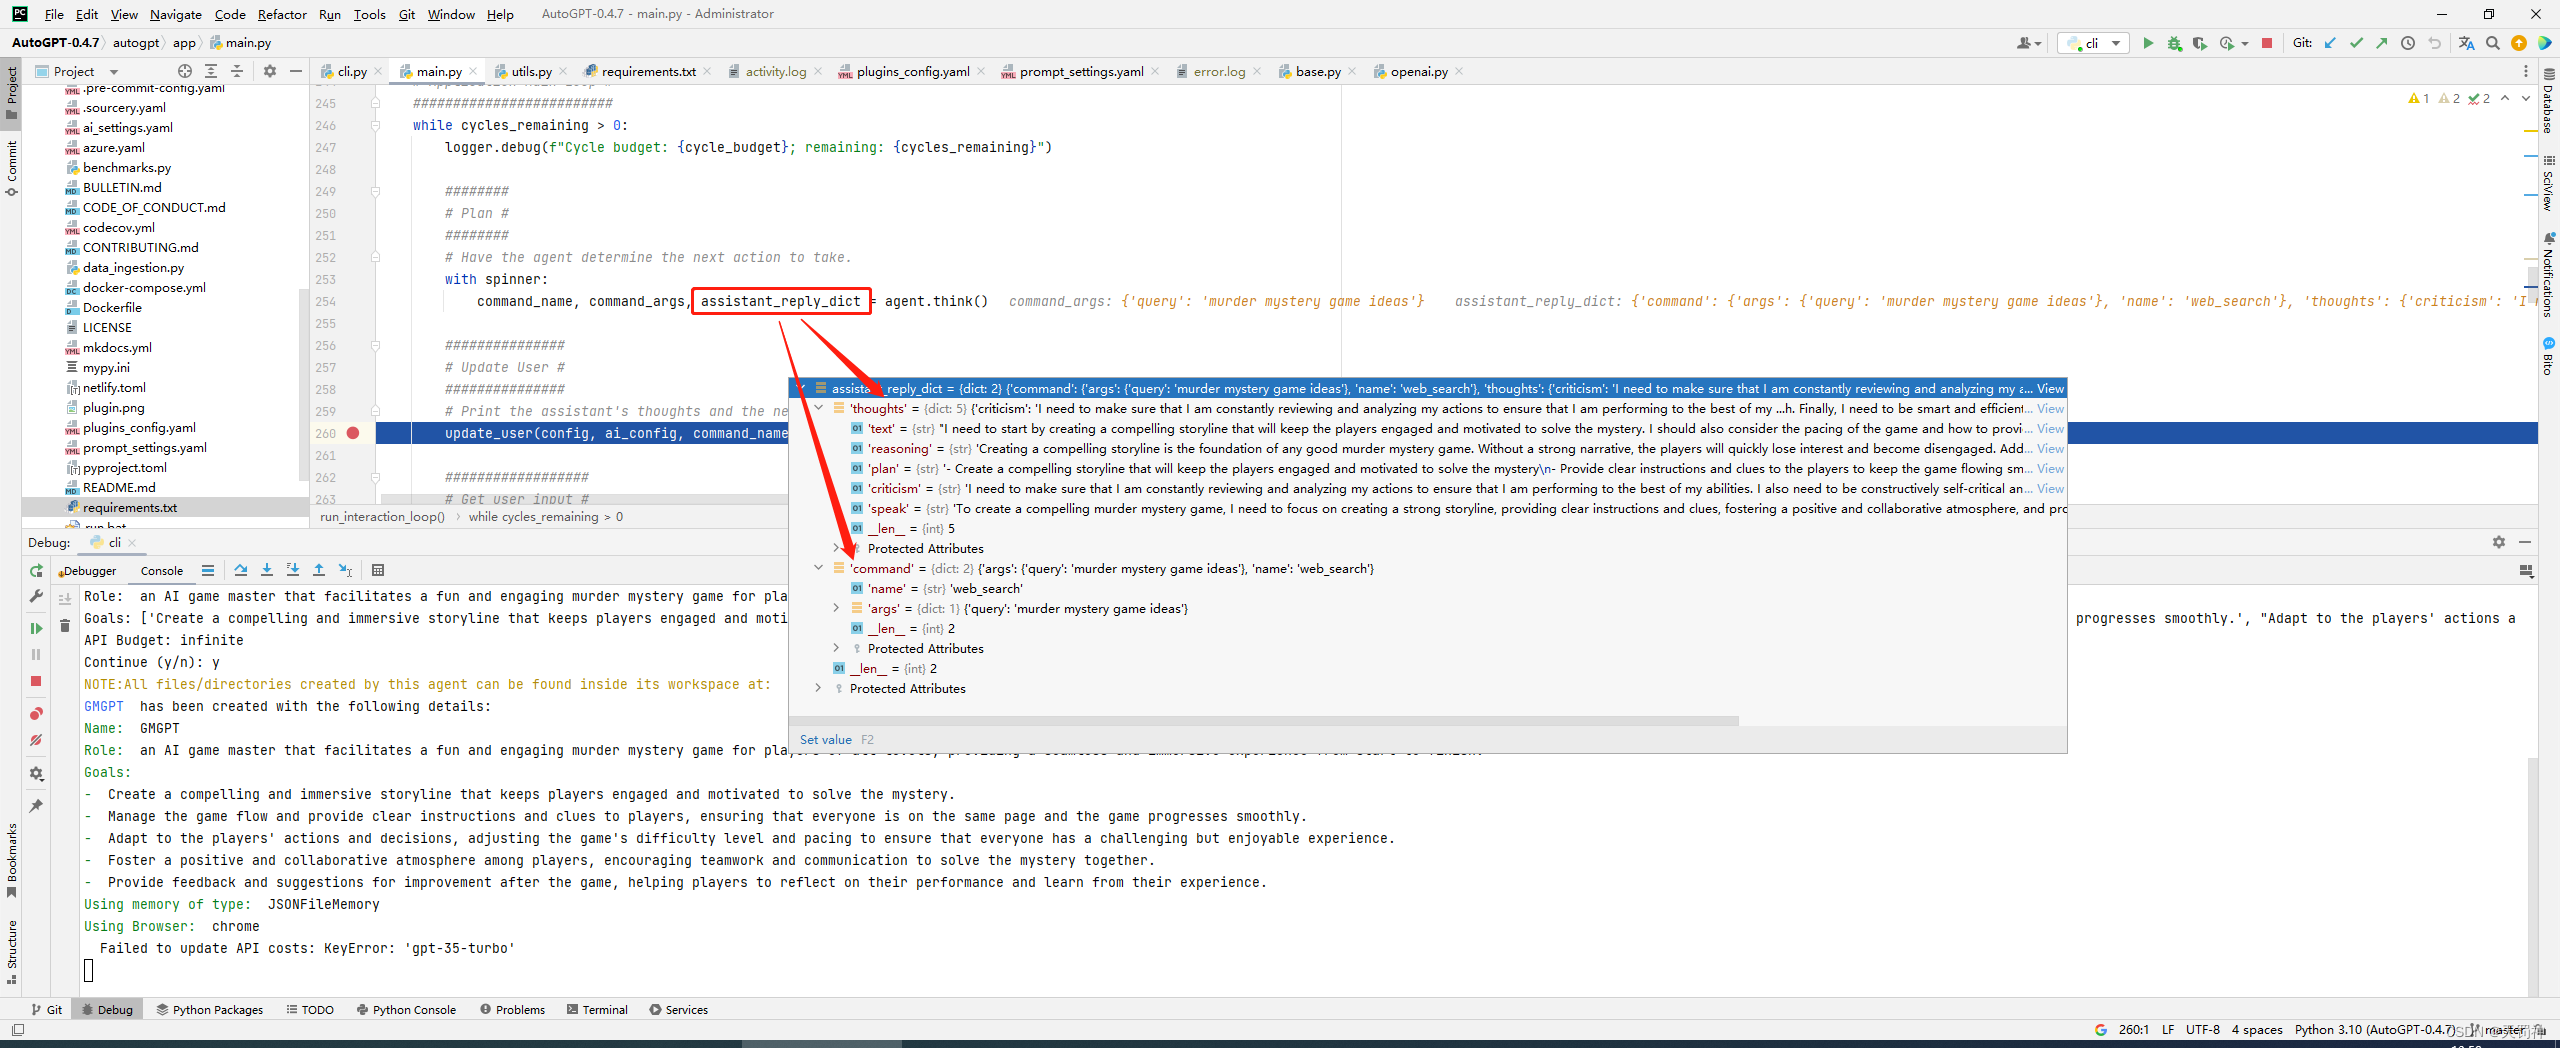Open the translate plugin icon
This screenshot has height=1048, width=2560.
coord(2467,43)
